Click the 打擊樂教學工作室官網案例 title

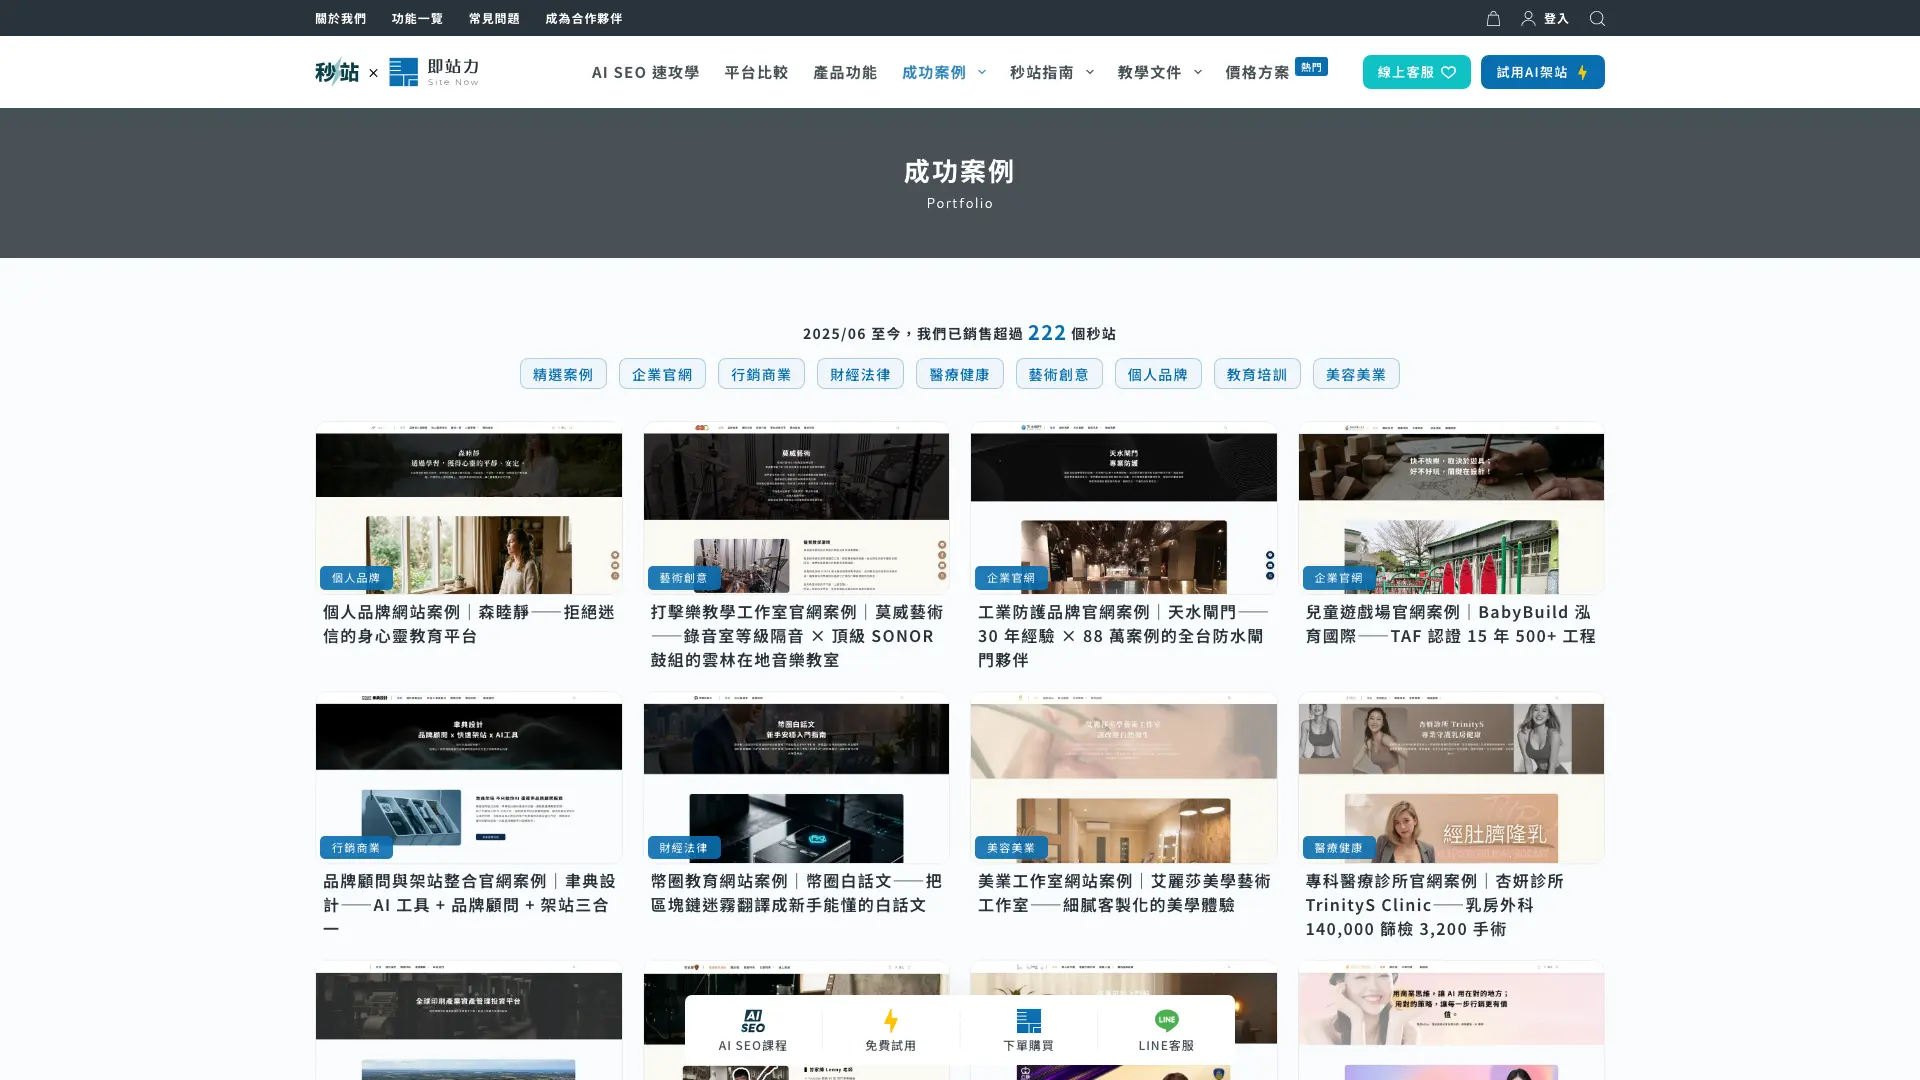click(796, 635)
